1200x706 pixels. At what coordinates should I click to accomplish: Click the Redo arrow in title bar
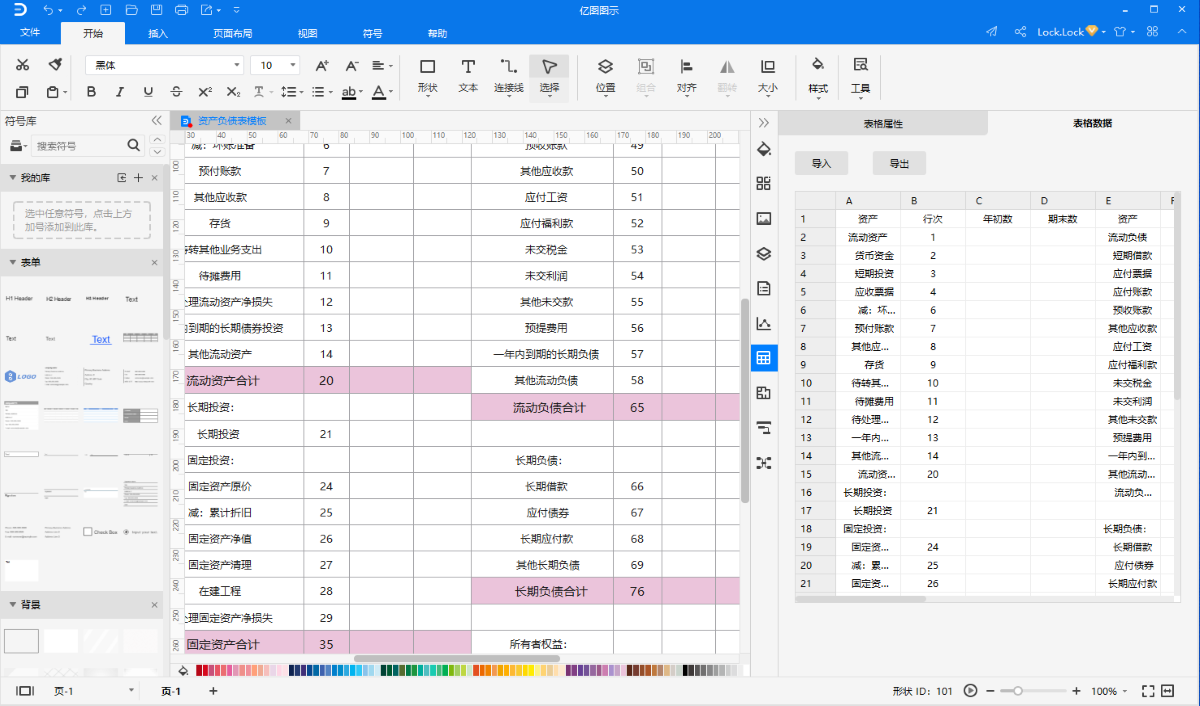point(81,10)
